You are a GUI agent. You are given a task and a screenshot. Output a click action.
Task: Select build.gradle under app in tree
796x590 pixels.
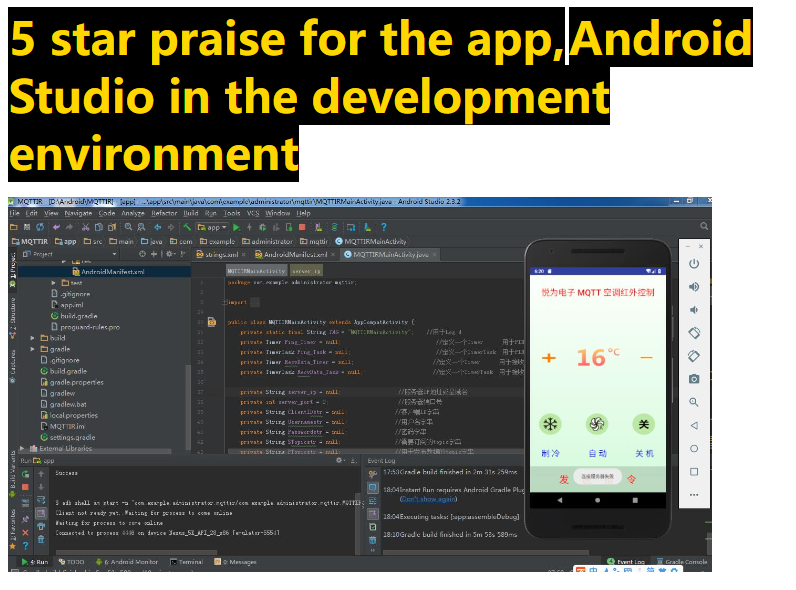point(74,316)
